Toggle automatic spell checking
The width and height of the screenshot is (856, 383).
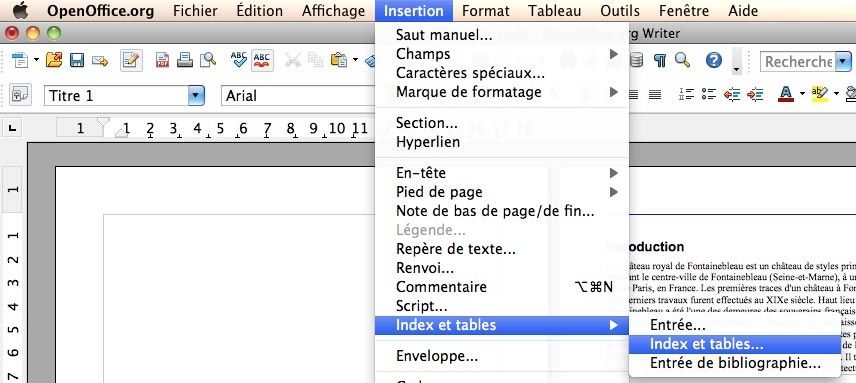(x=262, y=60)
